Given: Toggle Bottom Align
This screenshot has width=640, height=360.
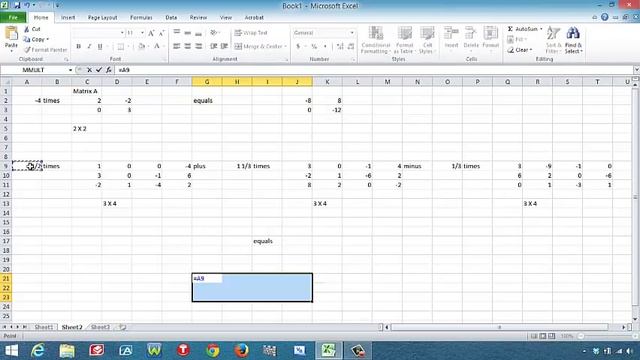Looking at the screenshot, I should point(199,33).
